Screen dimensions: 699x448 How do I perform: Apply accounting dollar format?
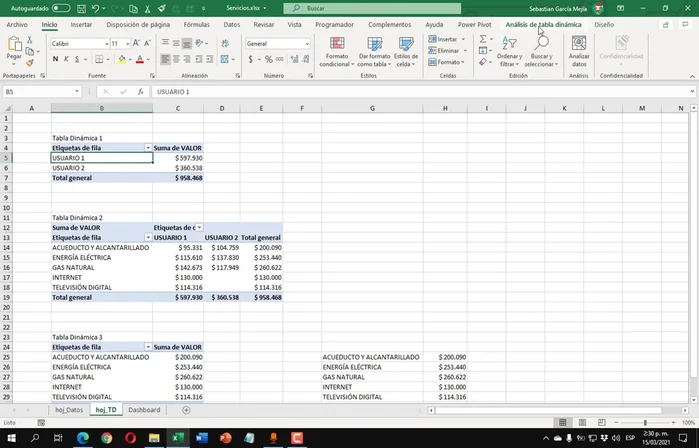click(251, 59)
